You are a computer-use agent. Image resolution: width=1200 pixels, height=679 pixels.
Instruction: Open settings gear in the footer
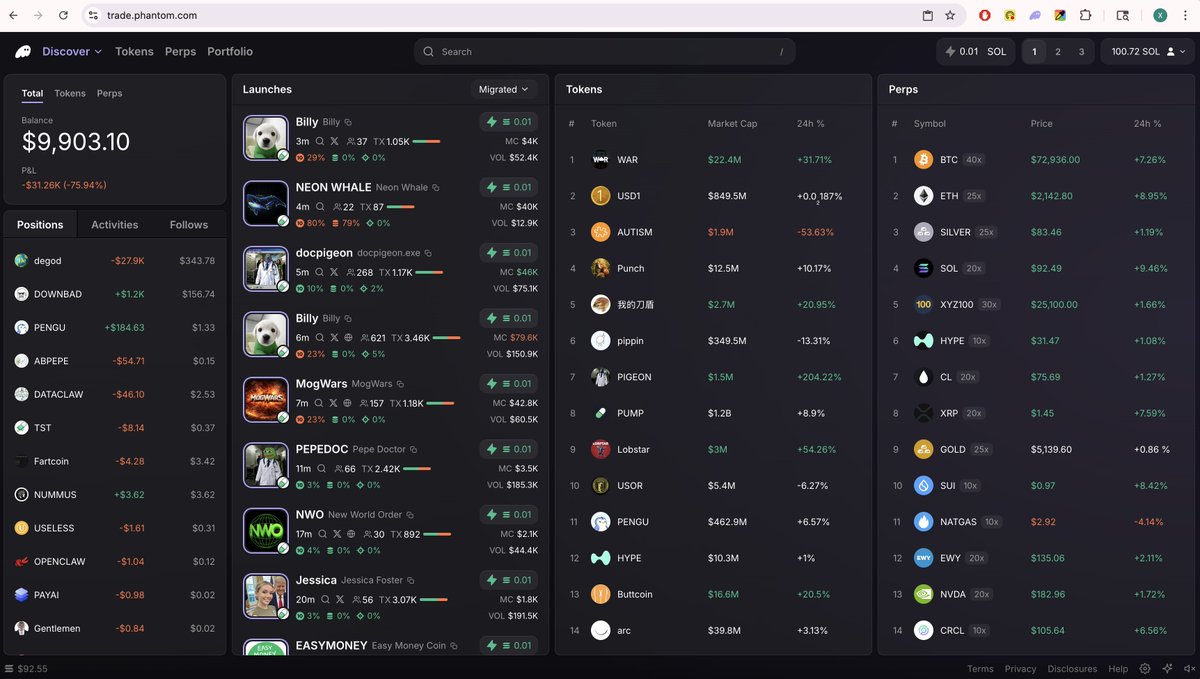(x=1145, y=669)
